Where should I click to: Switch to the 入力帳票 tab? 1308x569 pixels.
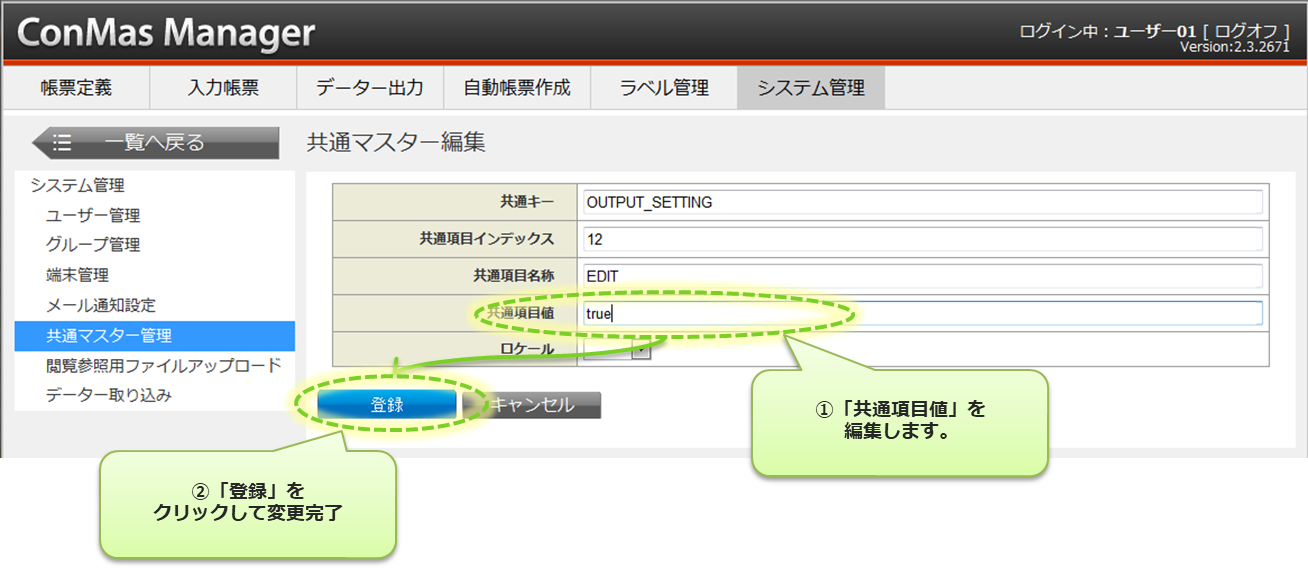tap(223, 88)
